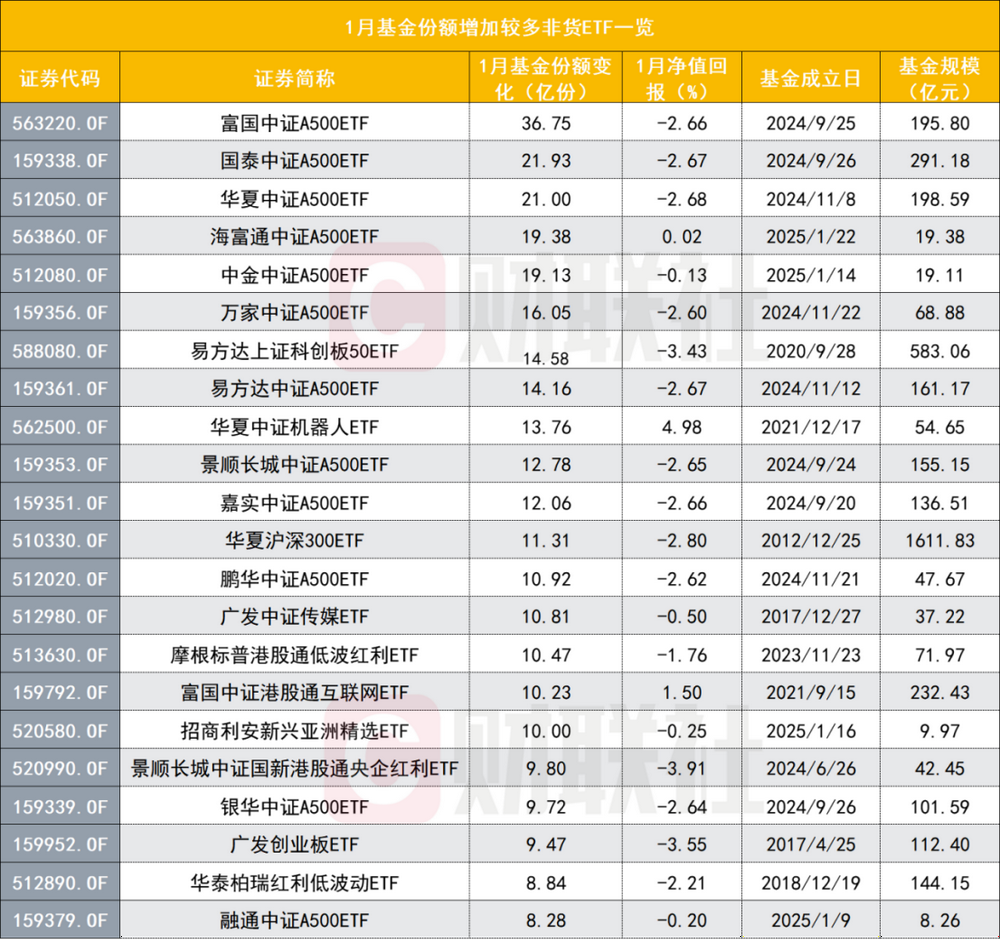Viewport: 1000px width, 940px height.
Task: Click the share change value 36.75
Action: [x=546, y=123]
